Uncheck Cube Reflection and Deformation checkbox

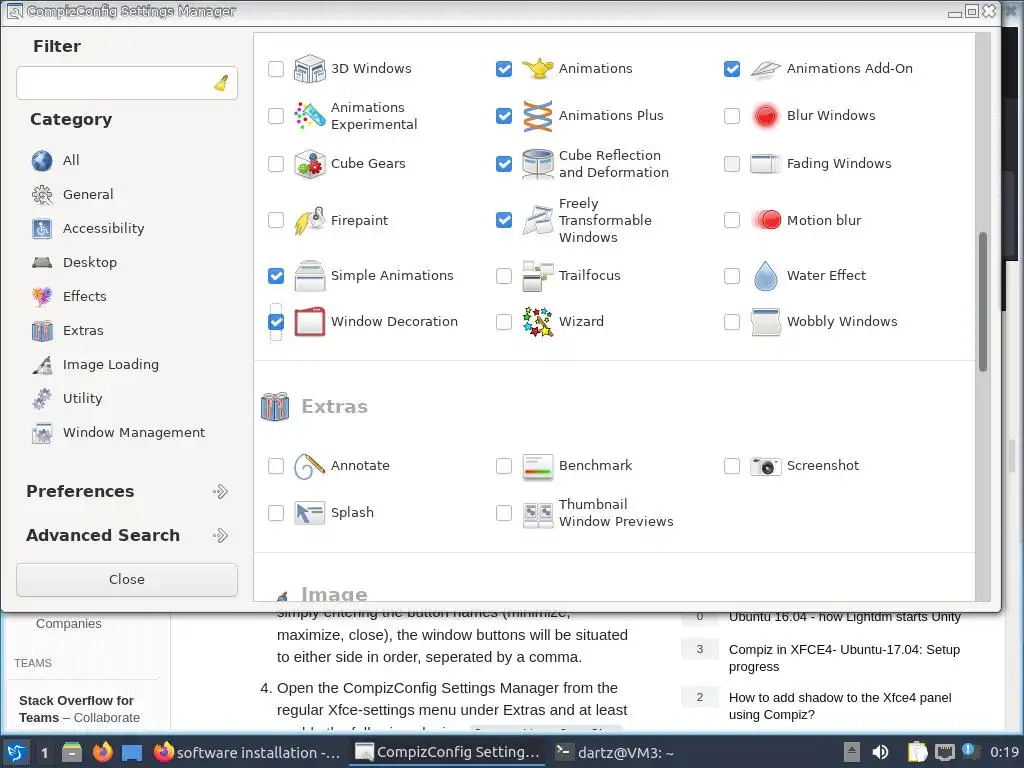pyautogui.click(x=504, y=164)
